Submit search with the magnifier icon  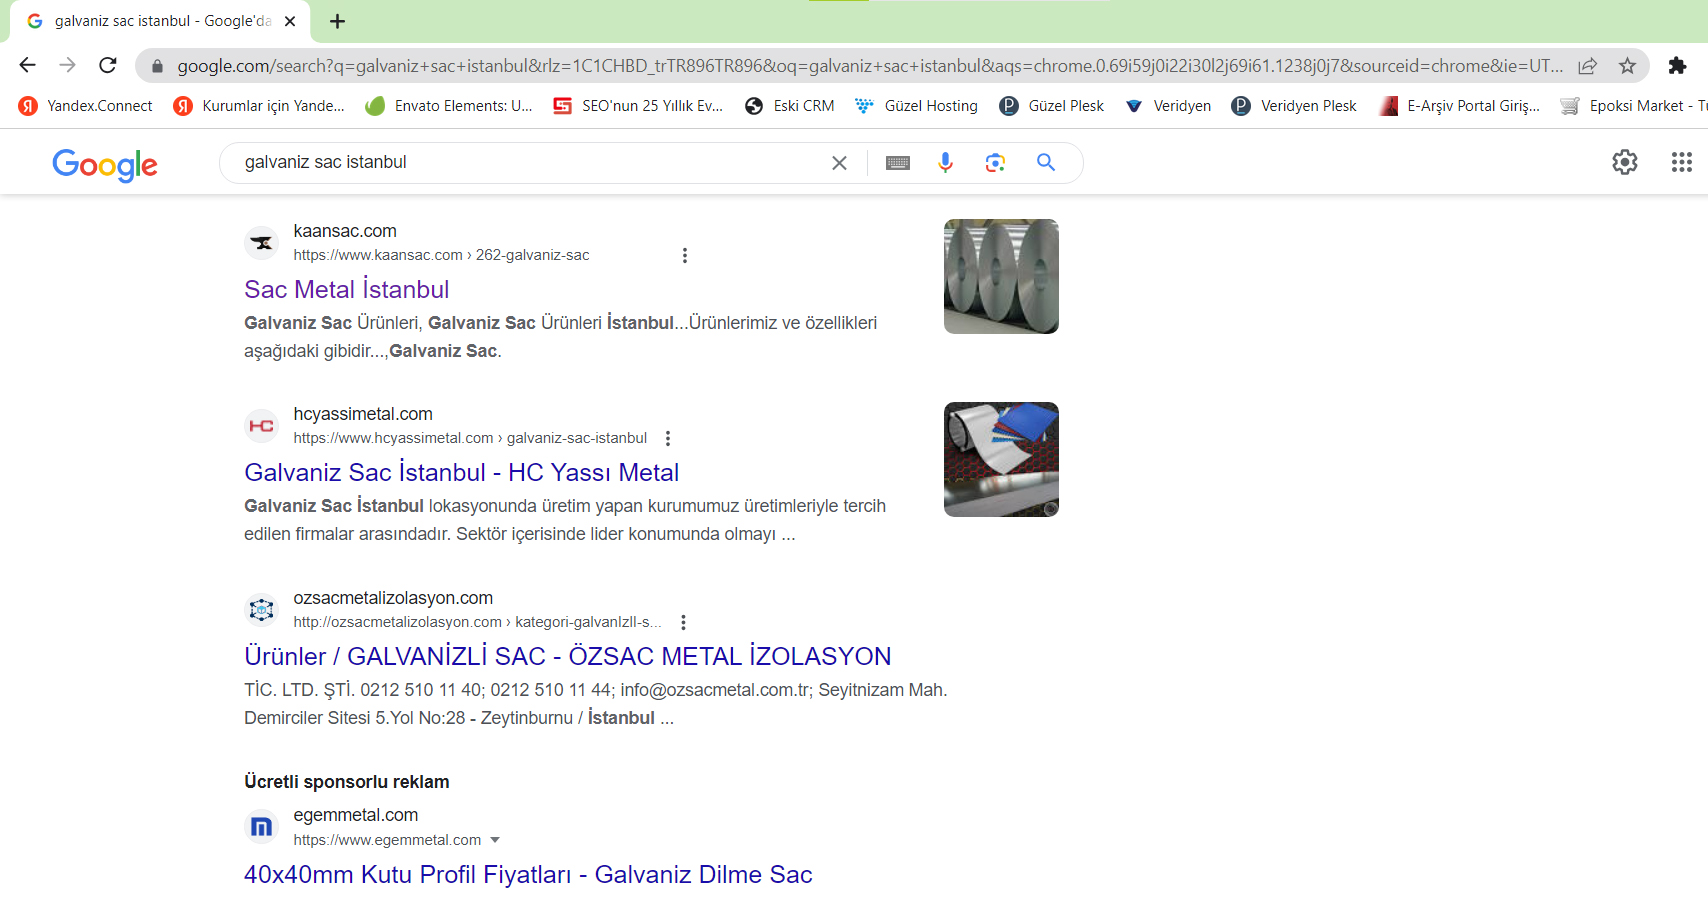pyautogui.click(x=1046, y=162)
